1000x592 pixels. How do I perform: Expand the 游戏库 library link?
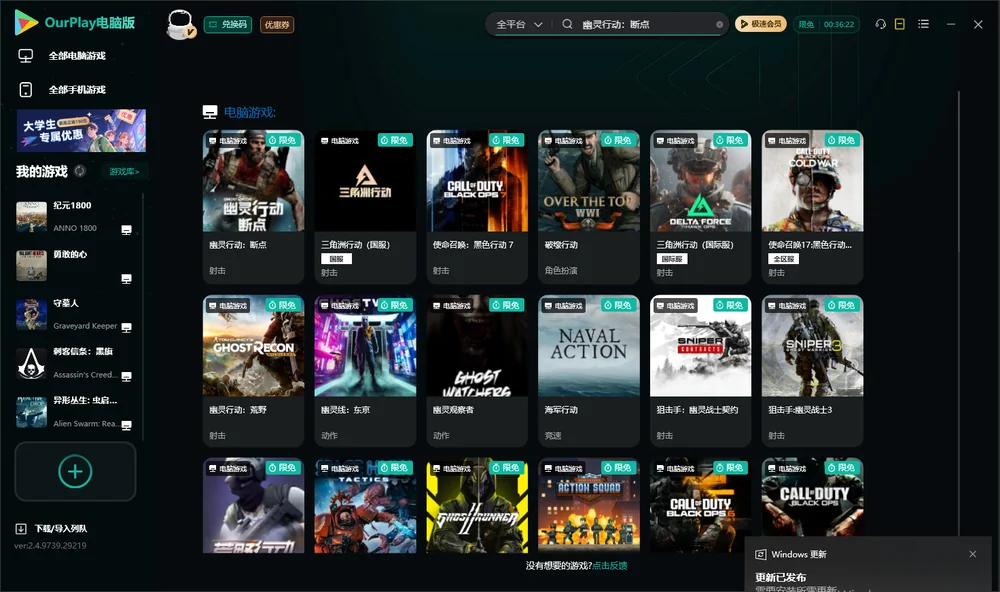pyautogui.click(x=124, y=172)
